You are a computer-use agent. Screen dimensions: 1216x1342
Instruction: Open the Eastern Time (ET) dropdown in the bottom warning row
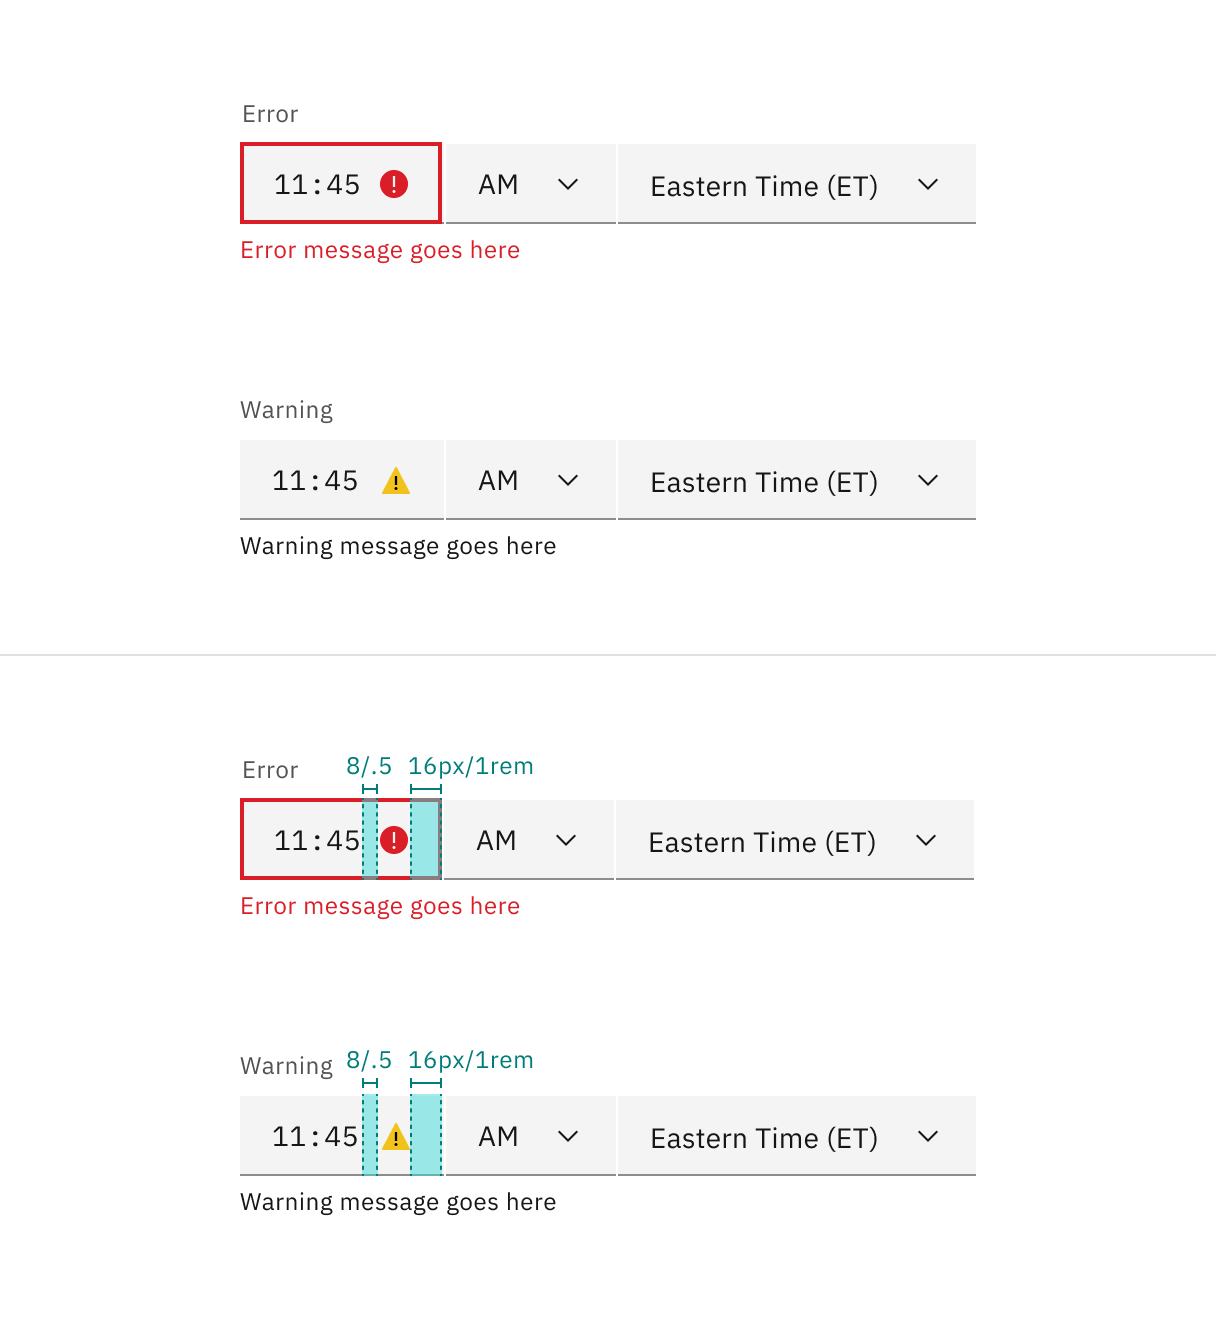[x=797, y=1136]
